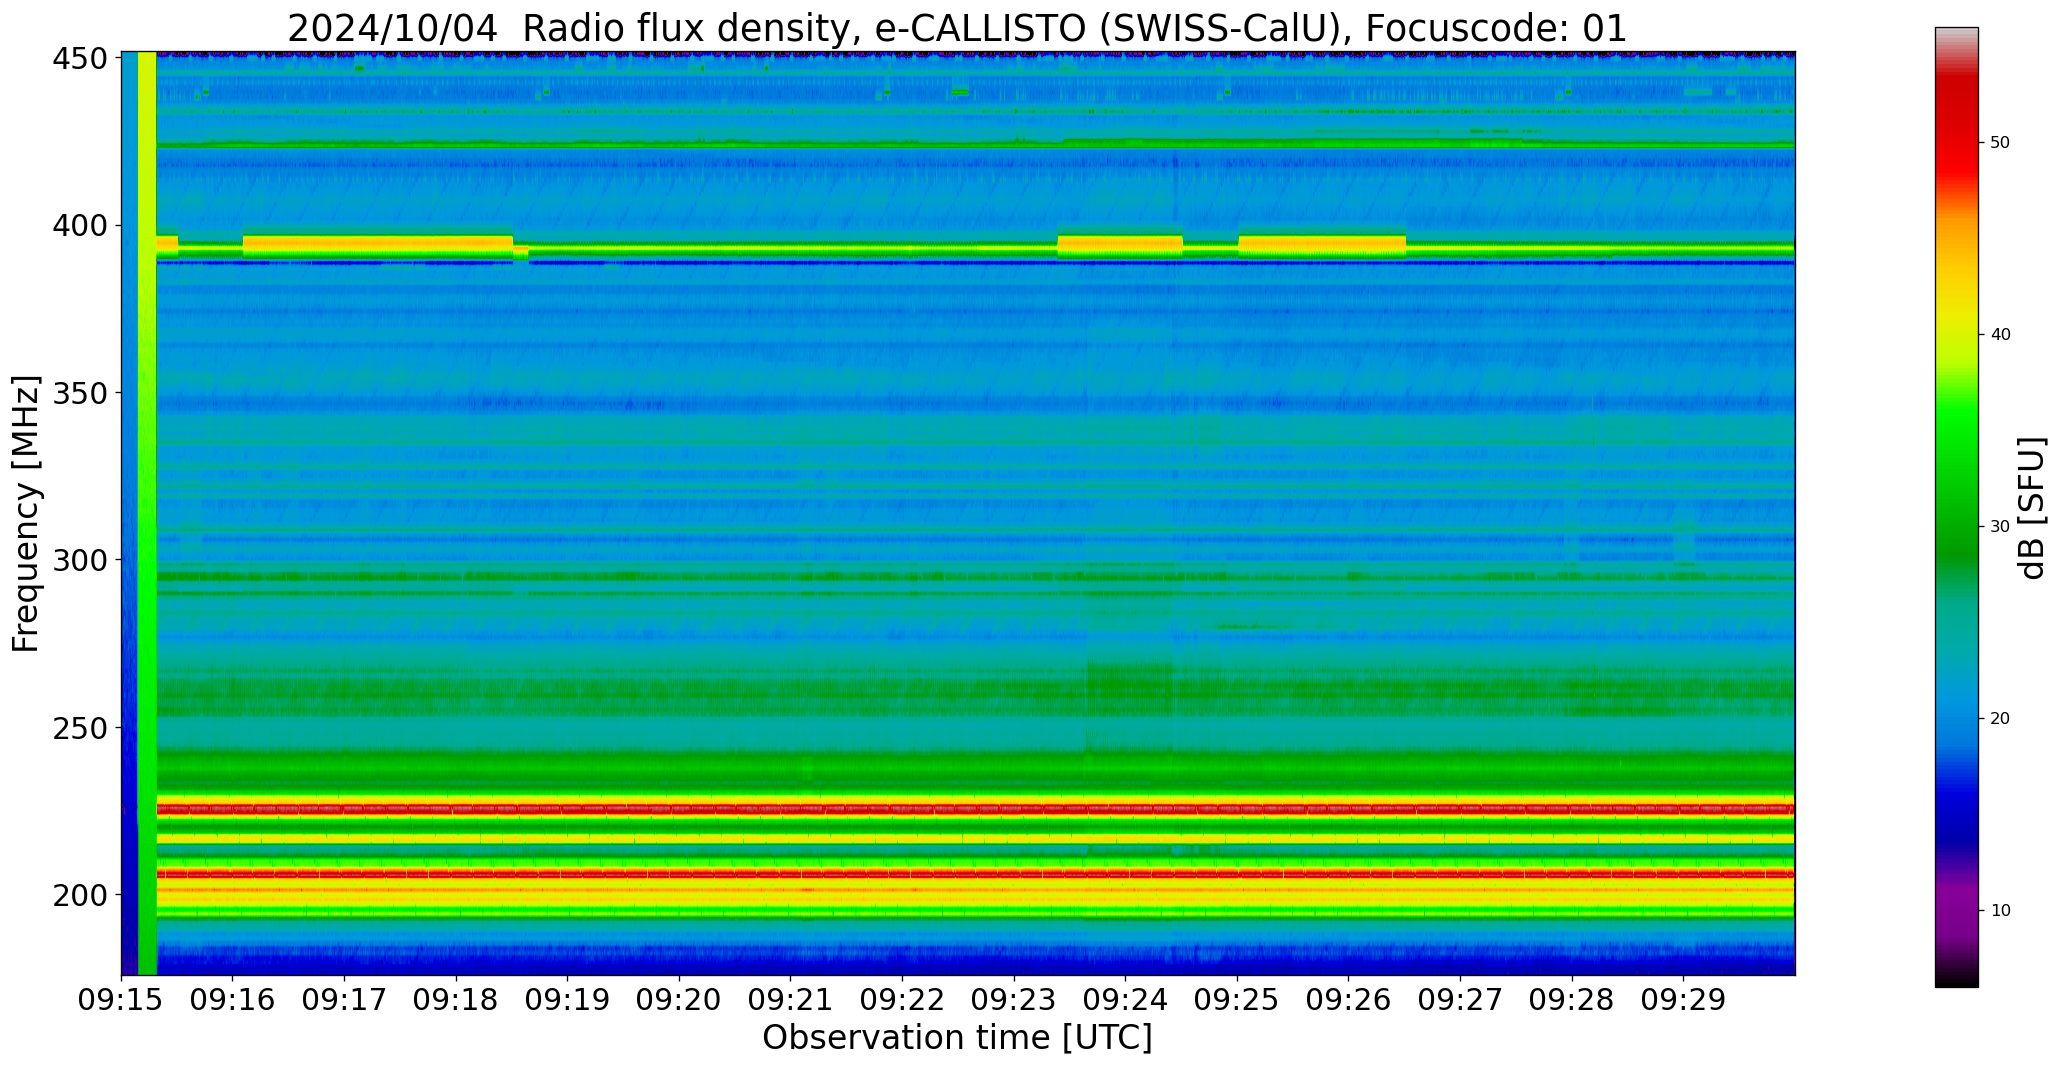Image resolution: width=2062 pixels, height=1067 pixels.
Task: Click the 09:29 time tick label
Action: tap(1683, 1000)
